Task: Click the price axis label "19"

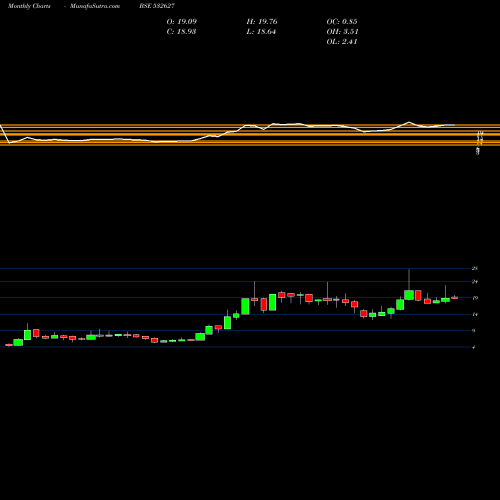Action: tap(475, 298)
